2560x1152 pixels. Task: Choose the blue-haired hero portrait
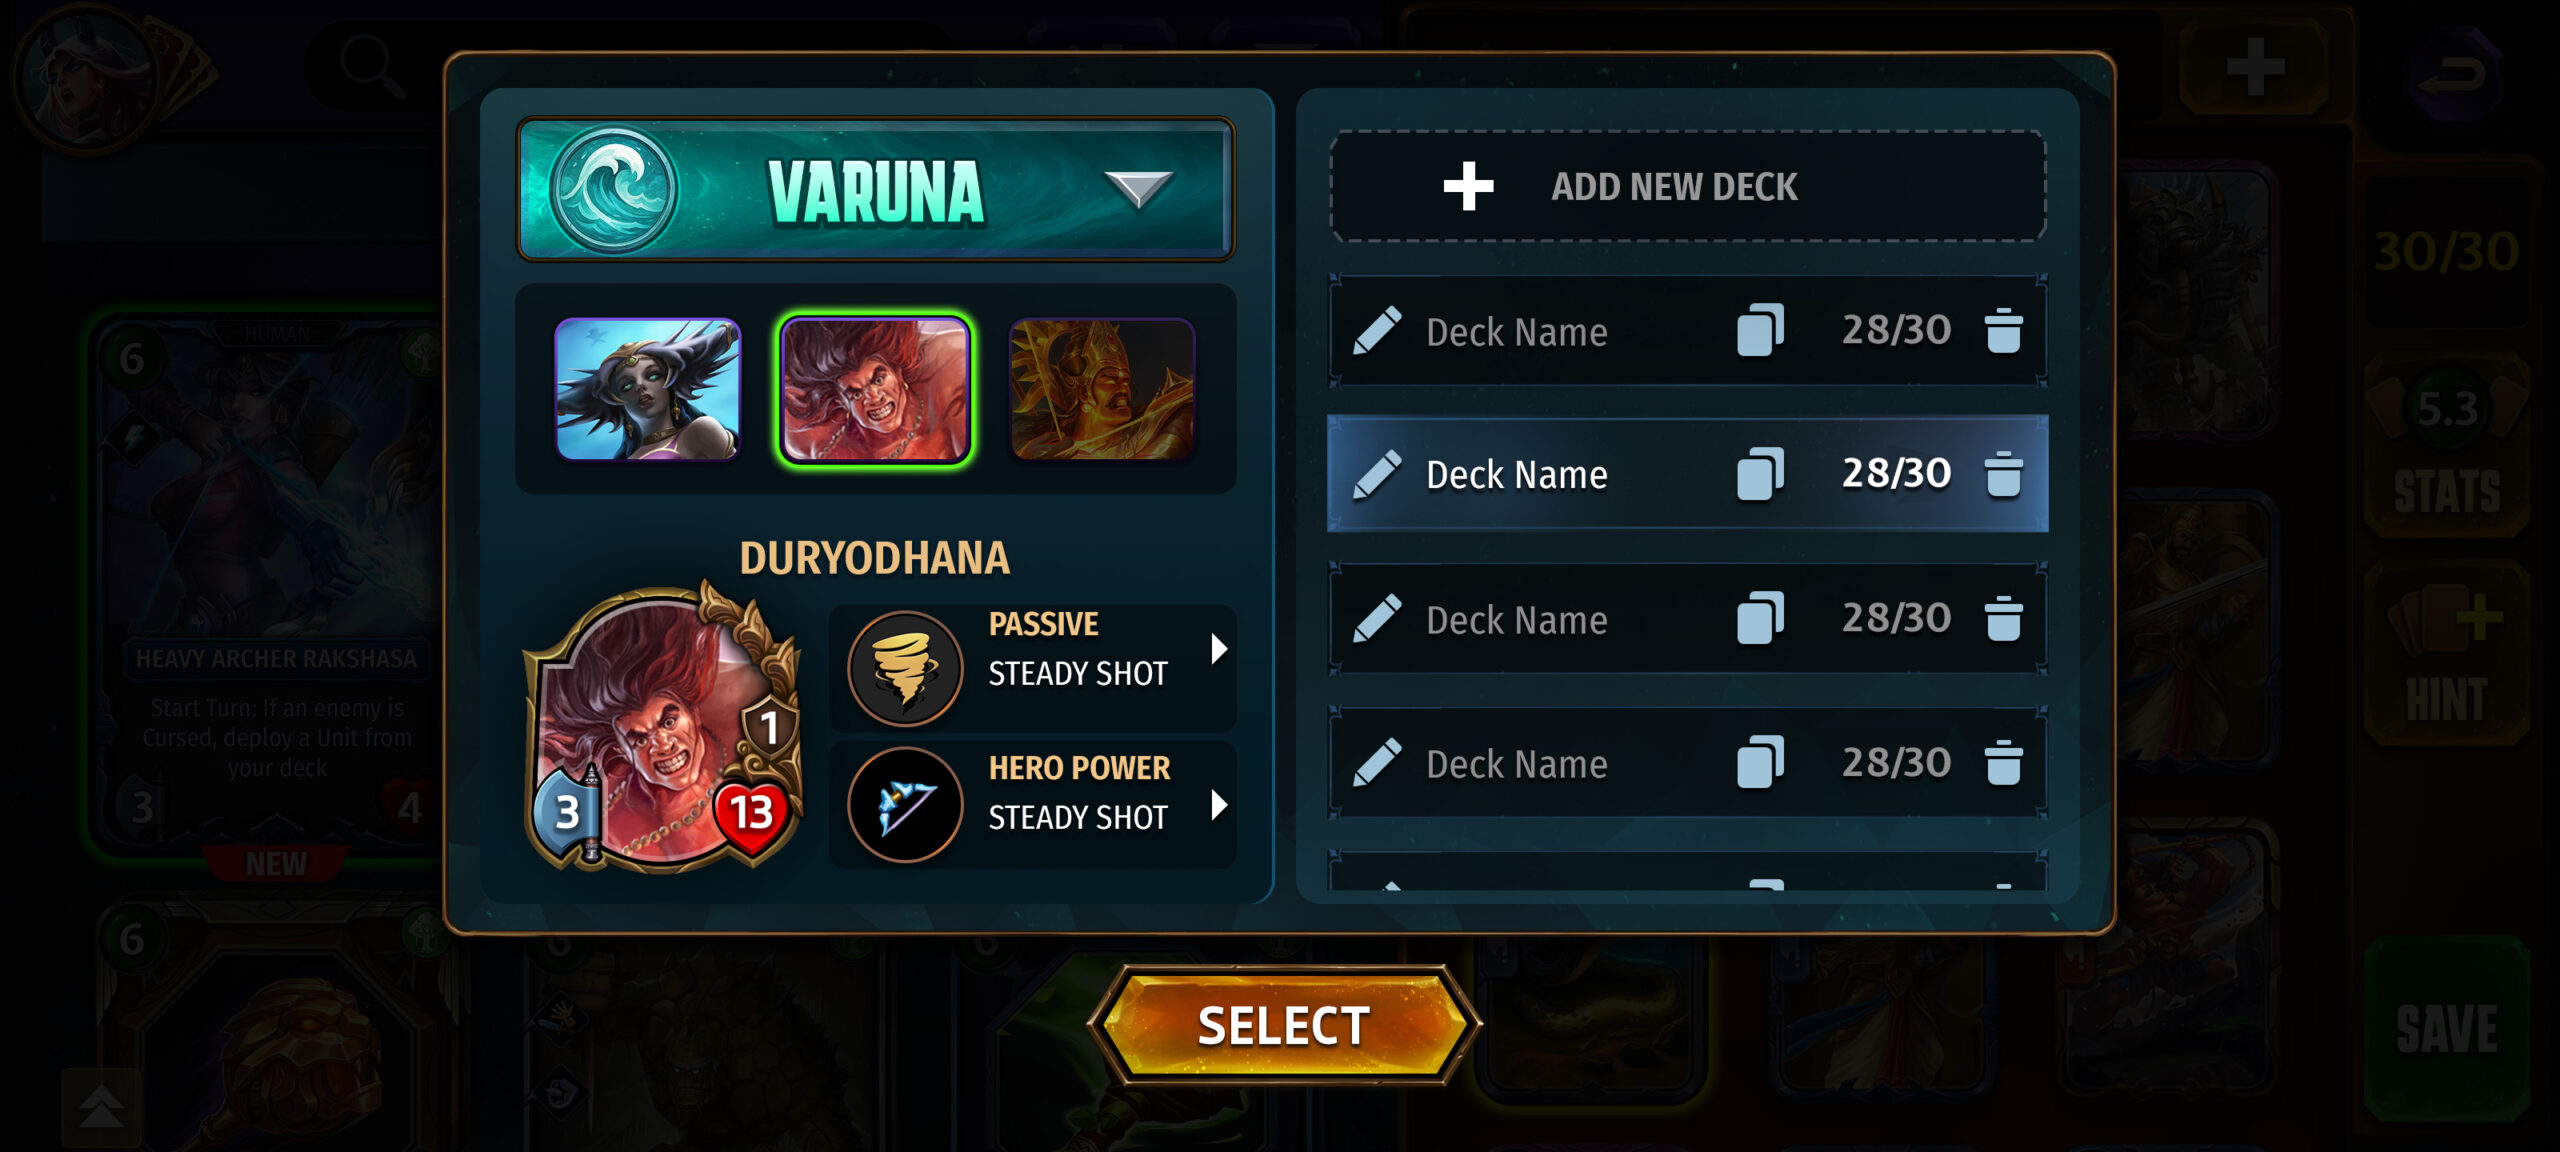pos(648,389)
